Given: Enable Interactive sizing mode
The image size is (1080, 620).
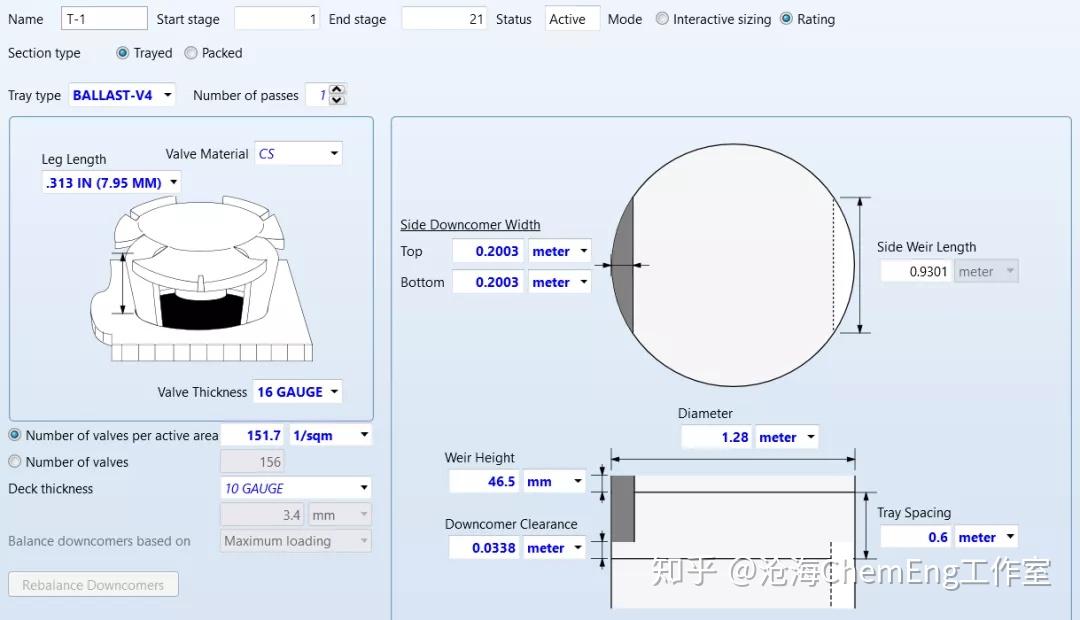Looking at the screenshot, I should [x=660, y=18].
